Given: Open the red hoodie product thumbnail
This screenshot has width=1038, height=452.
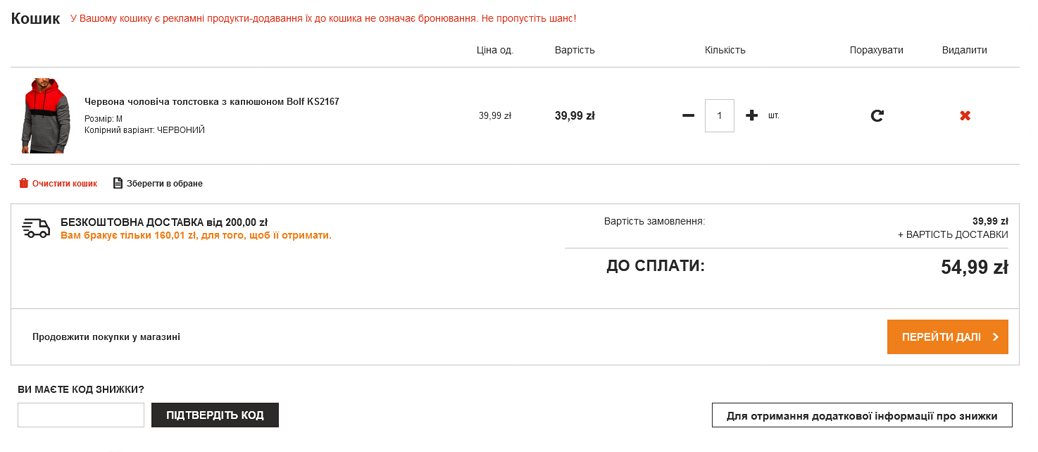Looking at the screenshot, I should pos(45,116).
